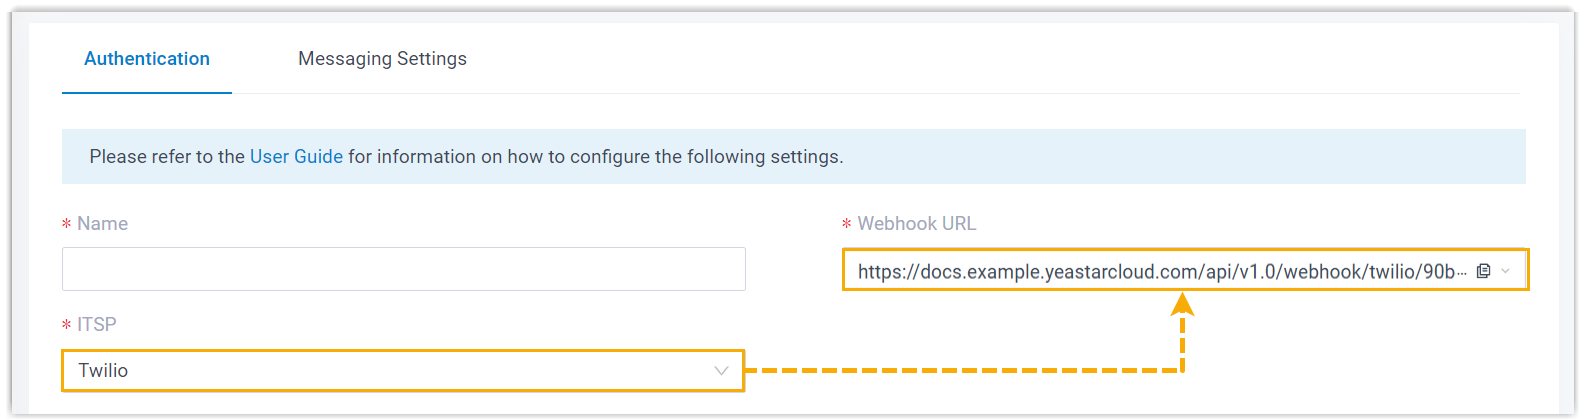Viewport: 1585px width, 420px height.
Task: Click the Webhook URL field label
Action: (x=916, y=224)
